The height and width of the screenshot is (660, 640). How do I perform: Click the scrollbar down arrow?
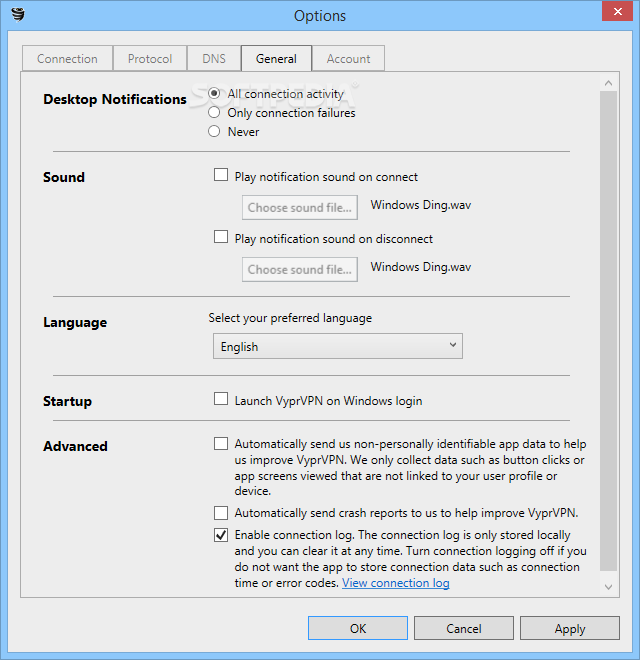coord(608,587)
